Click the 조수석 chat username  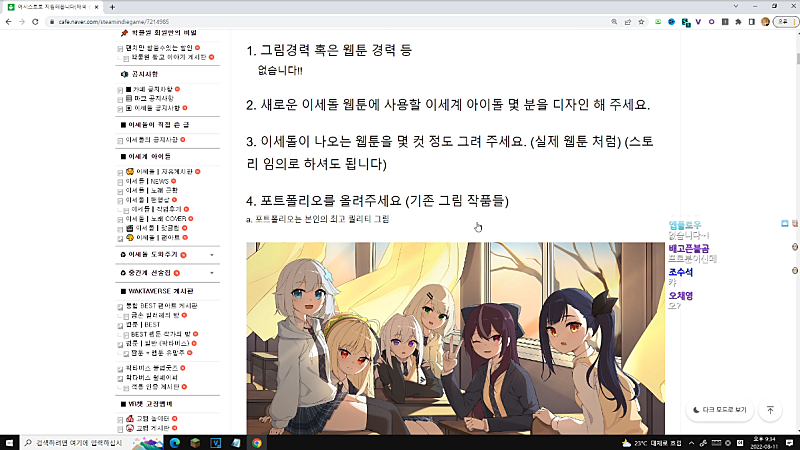(x=681, y=272)
